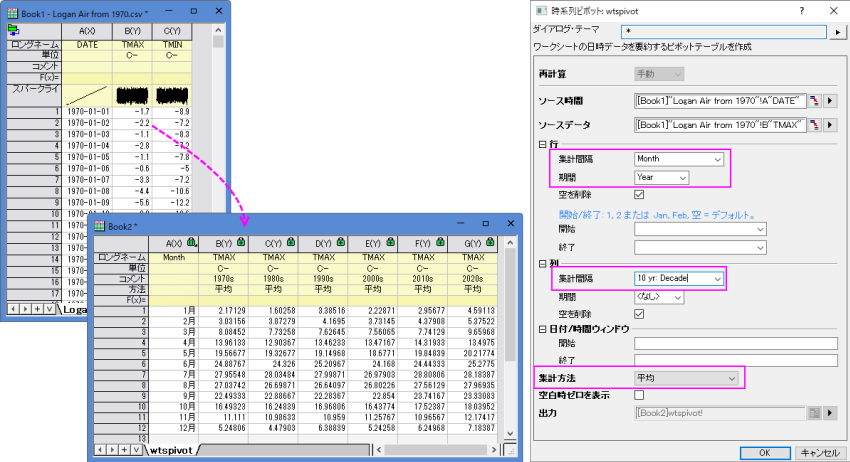The width and height of the screenshot is (850, 462).
Task: Select the Logan sheet tab in Book1
Action: pyautogui.click(x=75, y=310)
